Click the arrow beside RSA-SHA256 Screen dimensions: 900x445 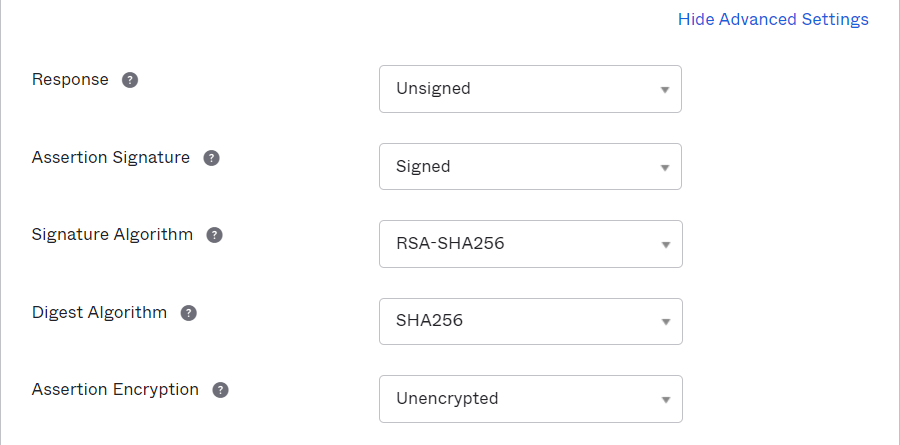666,245
